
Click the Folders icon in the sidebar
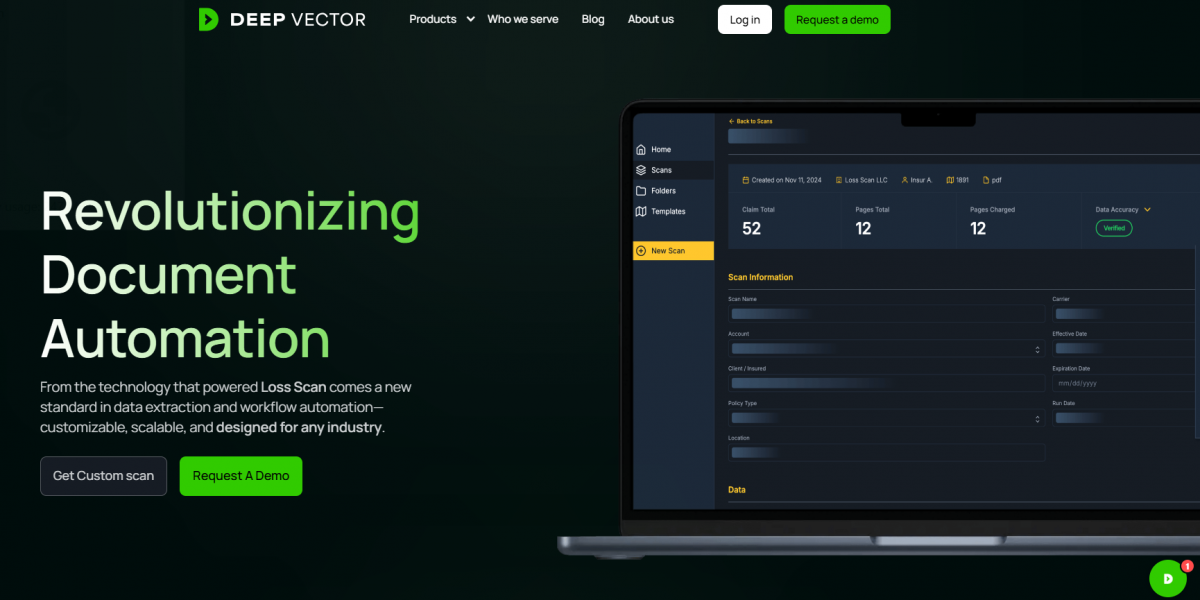pos(641,190)
